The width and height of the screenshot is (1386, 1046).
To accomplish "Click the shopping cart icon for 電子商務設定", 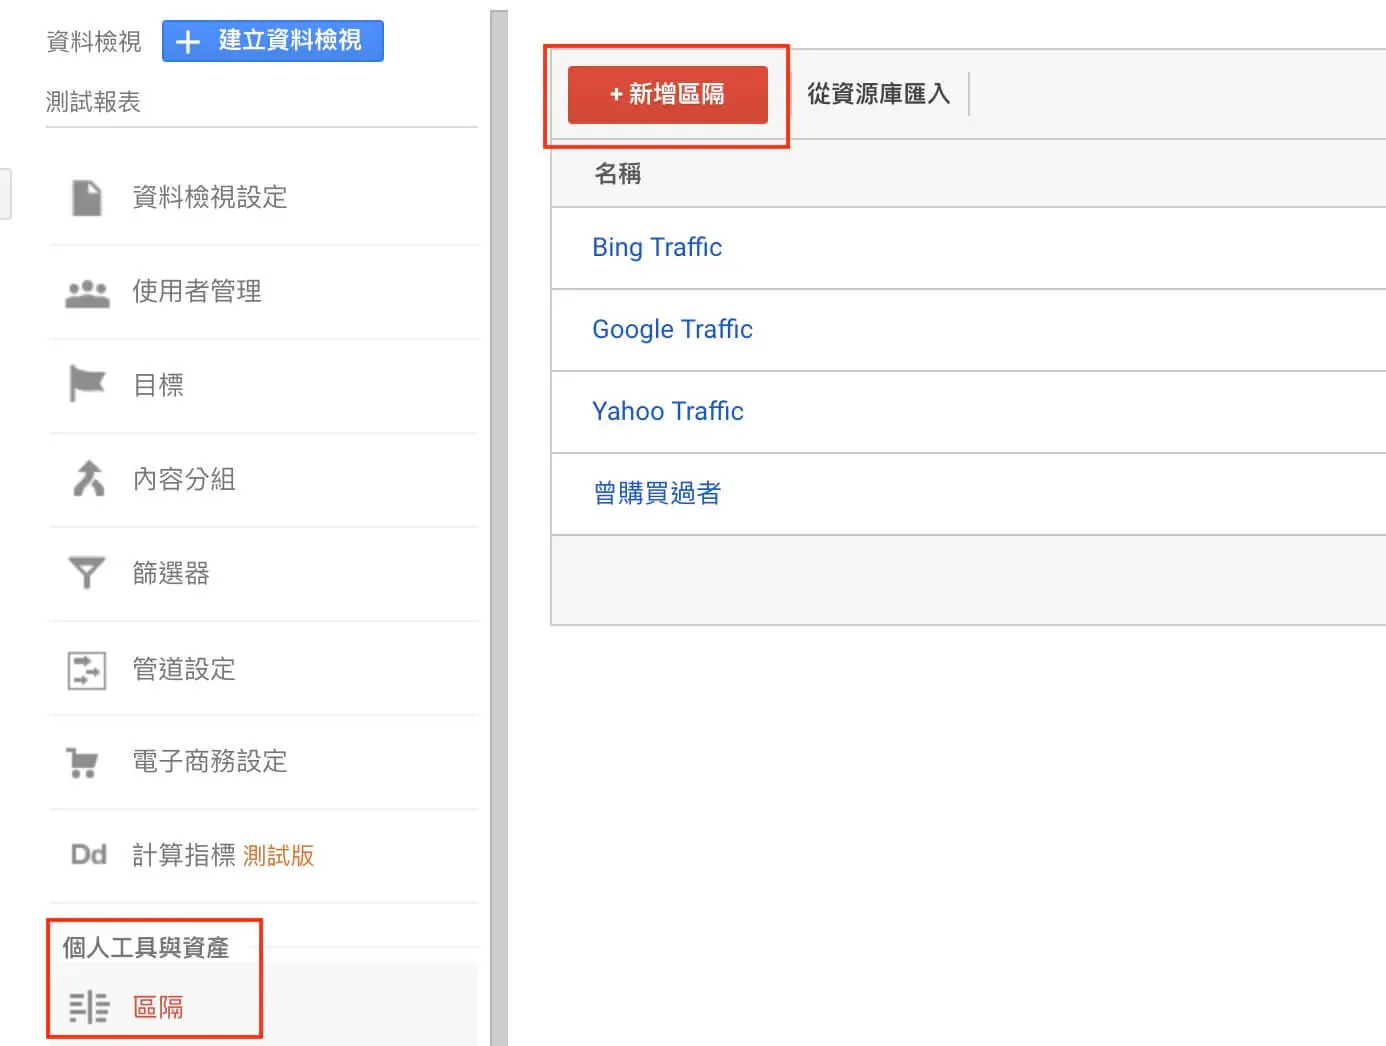I will point(84,762).
